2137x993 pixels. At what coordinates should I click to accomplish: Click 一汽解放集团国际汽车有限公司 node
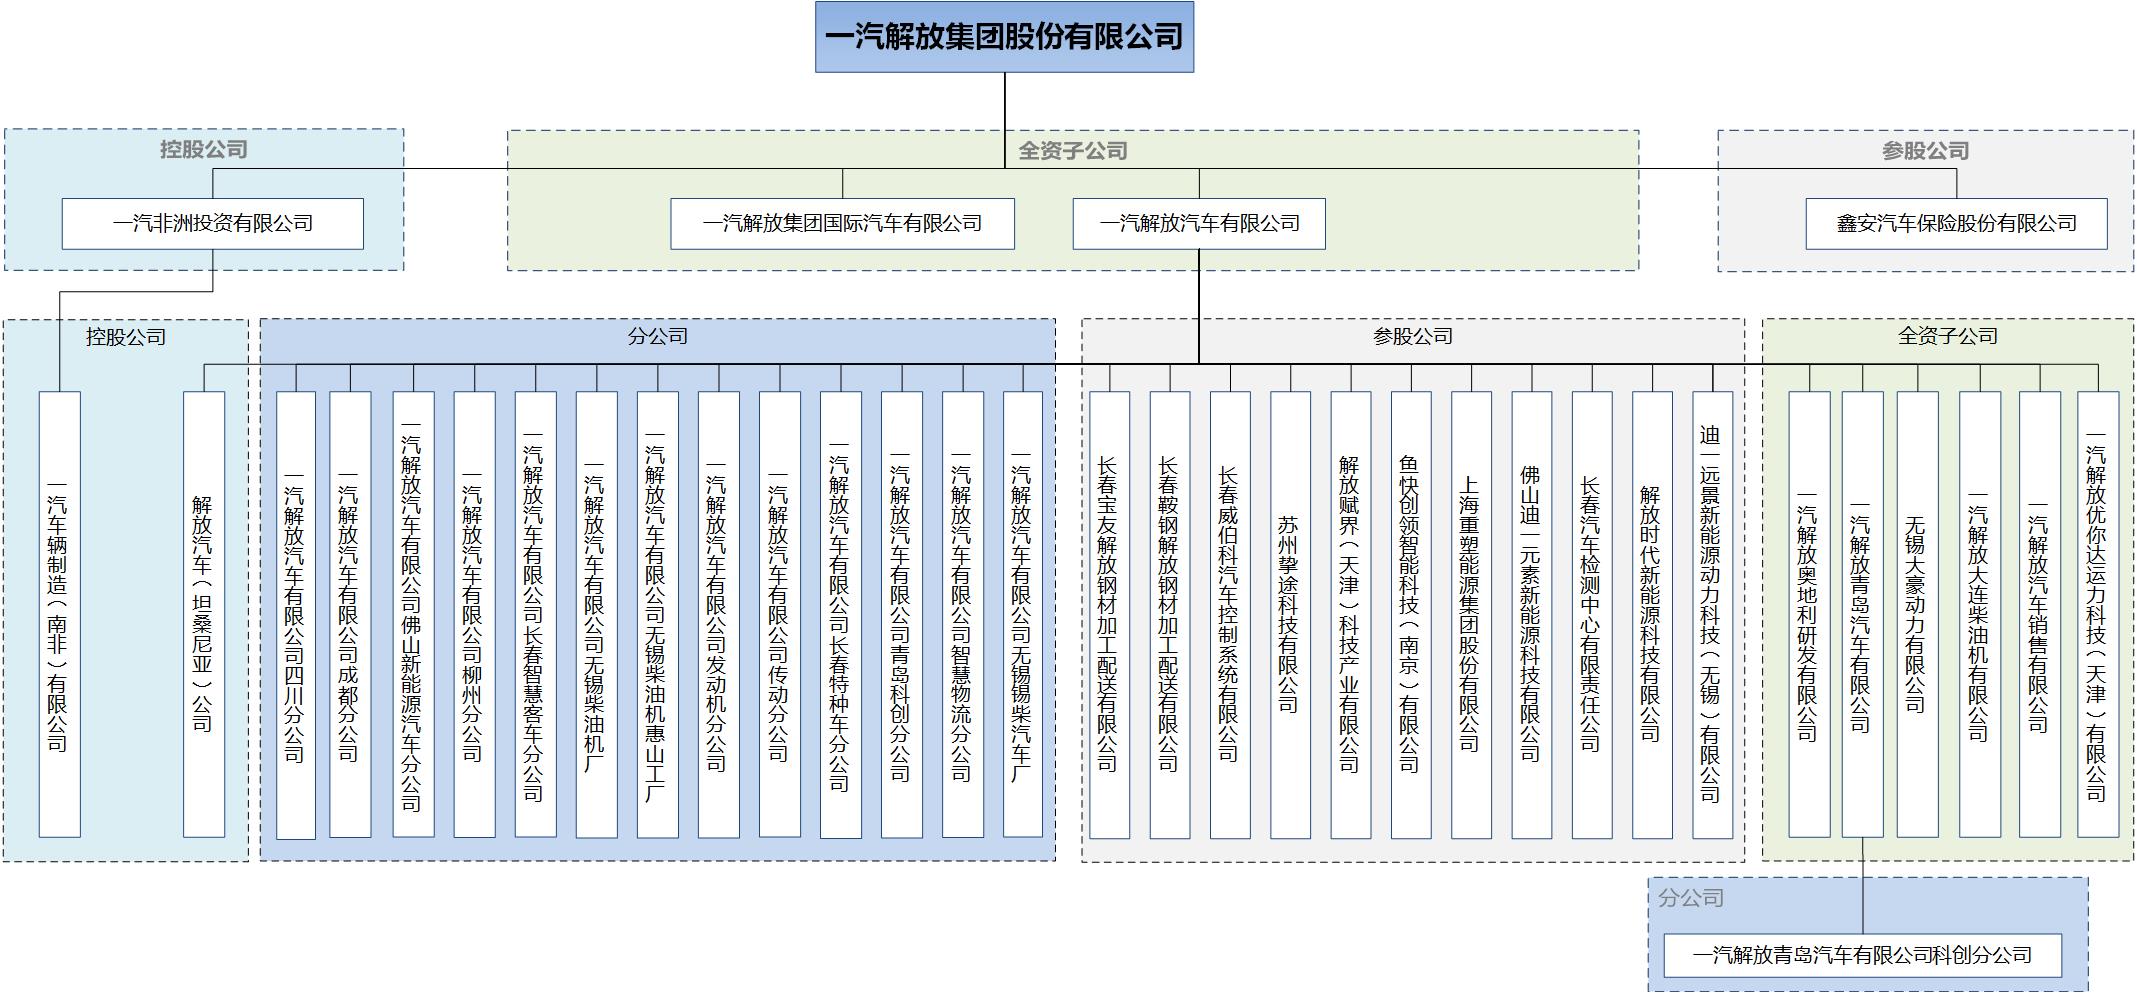point(842,224)
